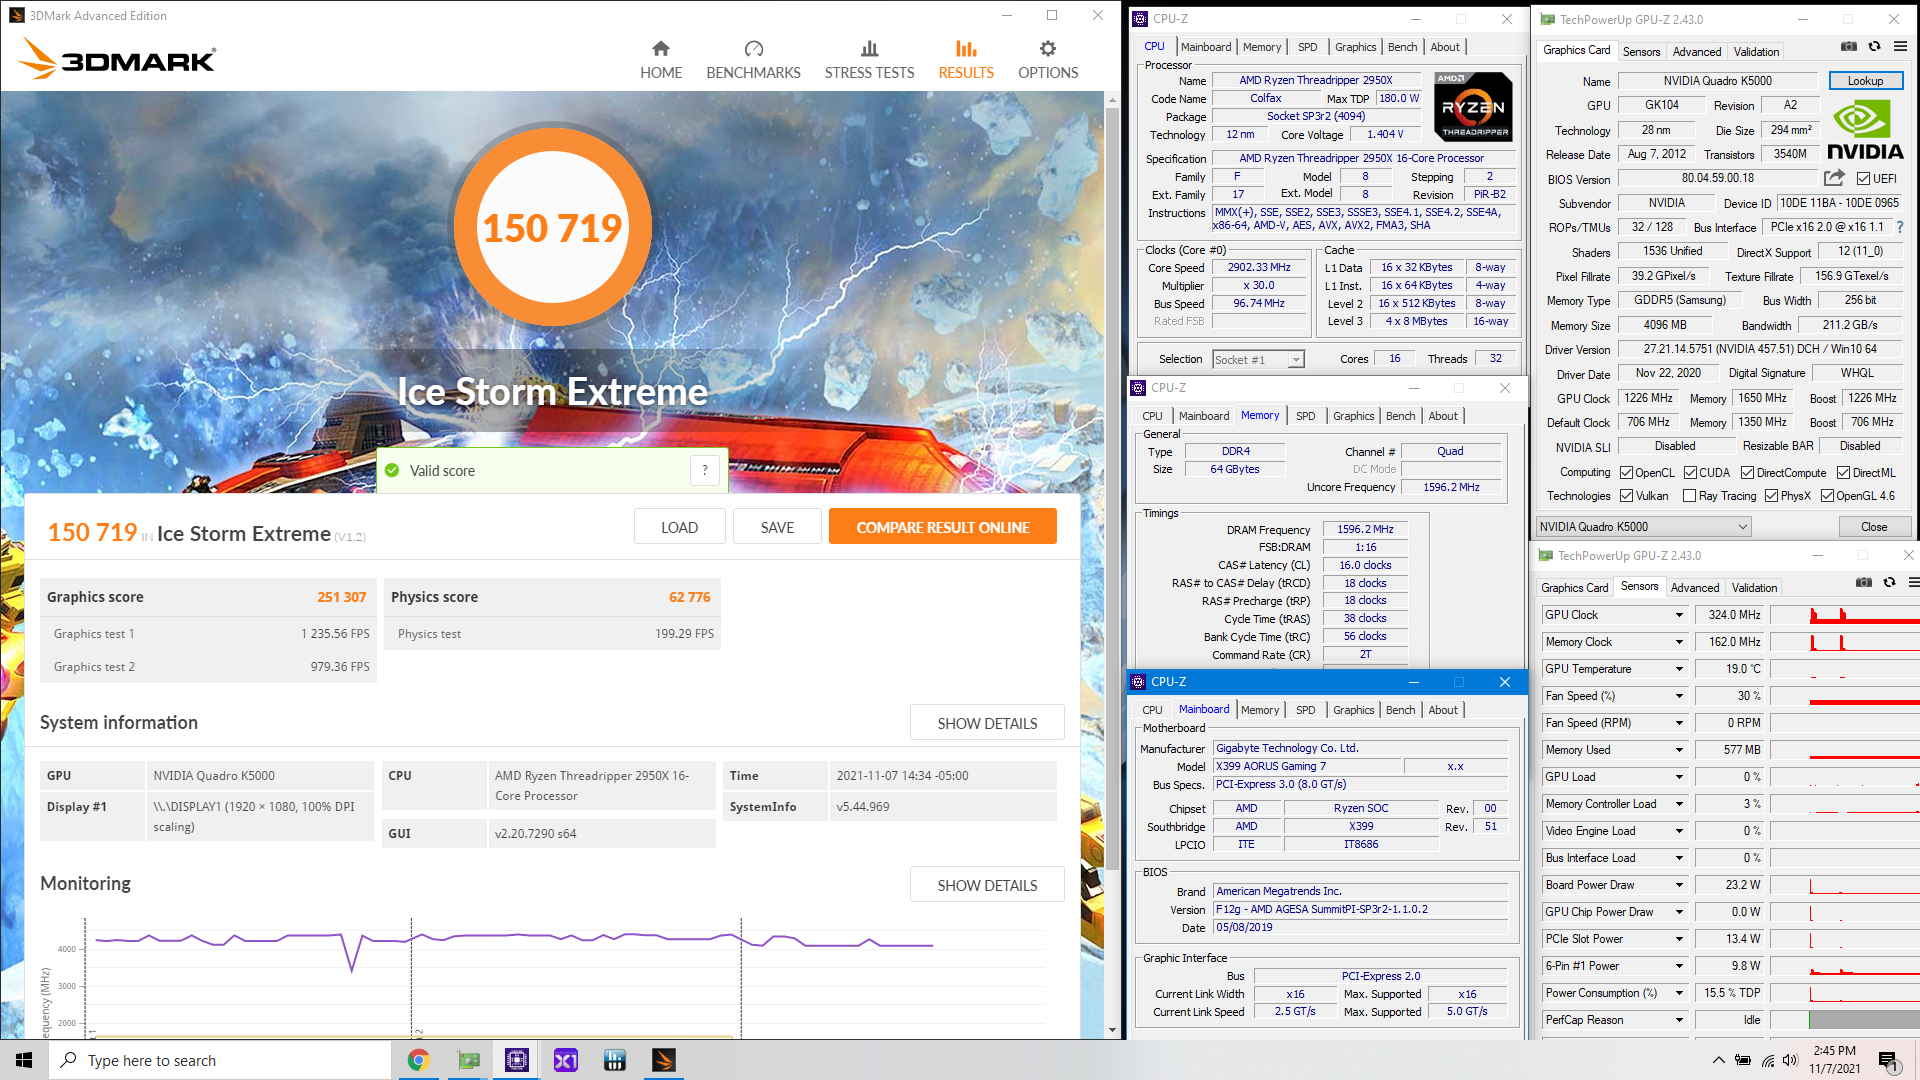Click the LOAD button in 3DMark
Viewport: 1920px width, 1080px height.
[x=679, y=527]
